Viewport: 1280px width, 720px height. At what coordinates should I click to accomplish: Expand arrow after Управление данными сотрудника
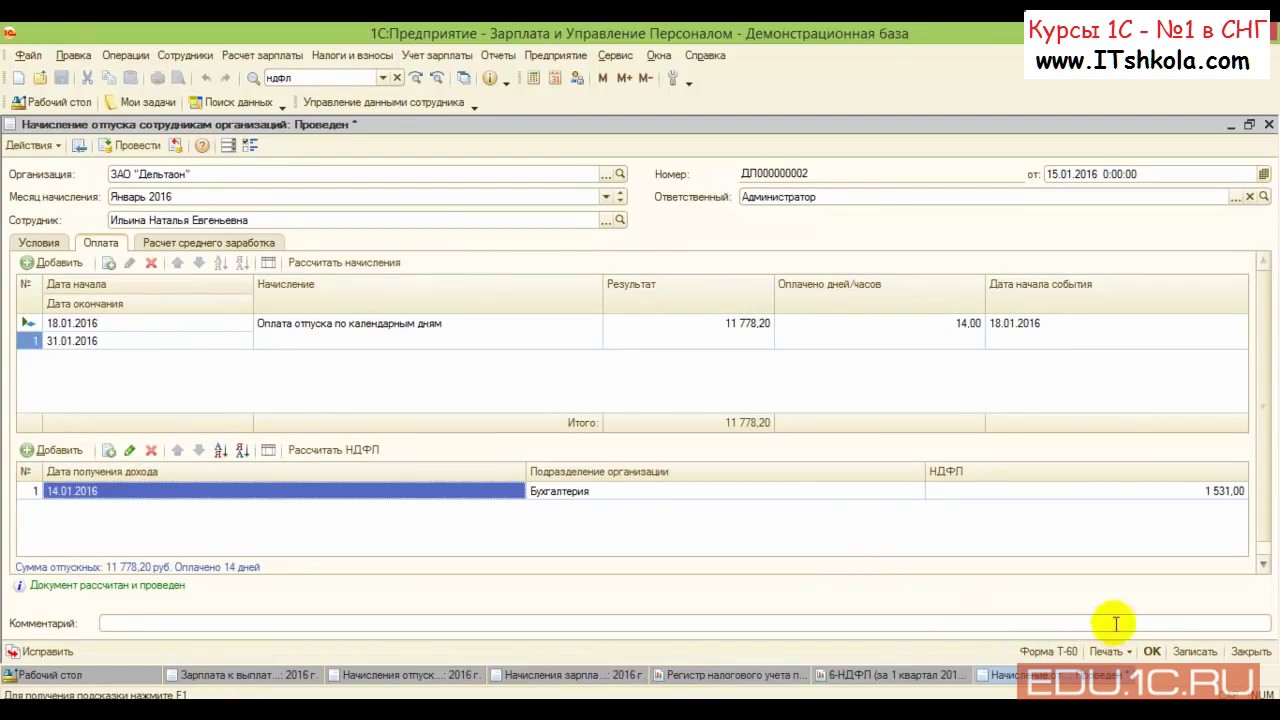coord(474,106)
